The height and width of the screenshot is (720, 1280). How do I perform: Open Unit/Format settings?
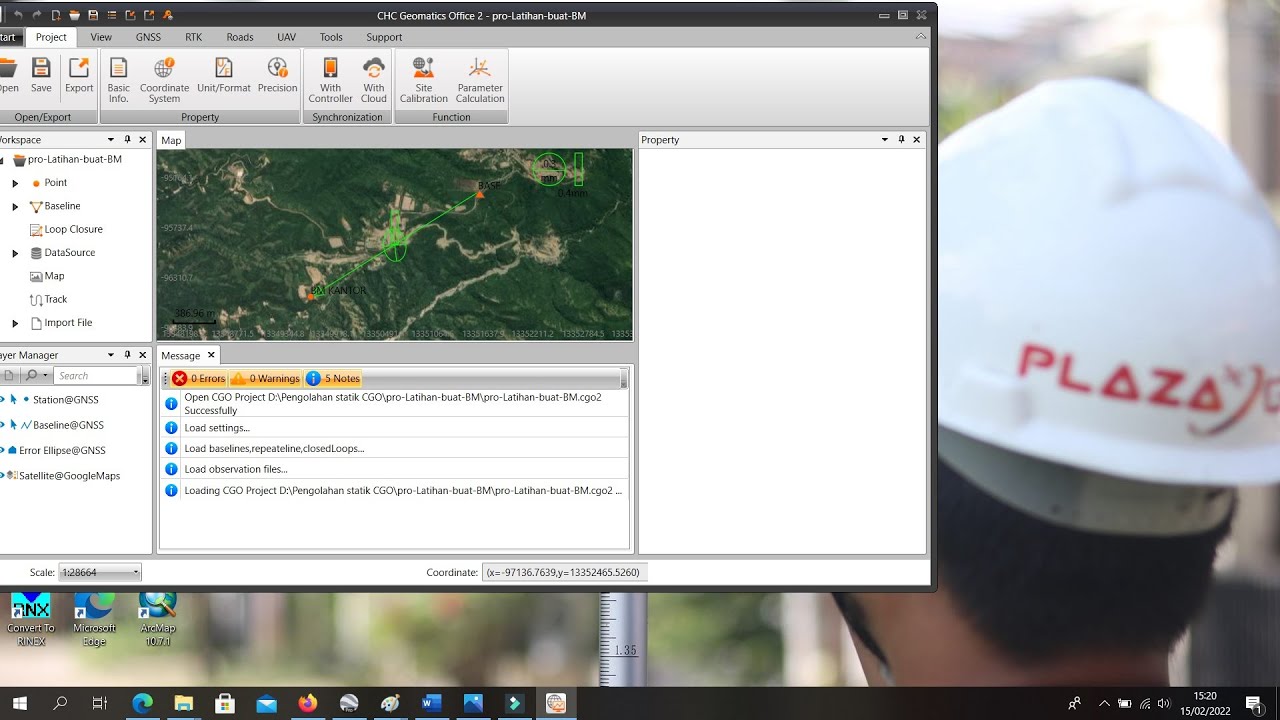point(224,76)
